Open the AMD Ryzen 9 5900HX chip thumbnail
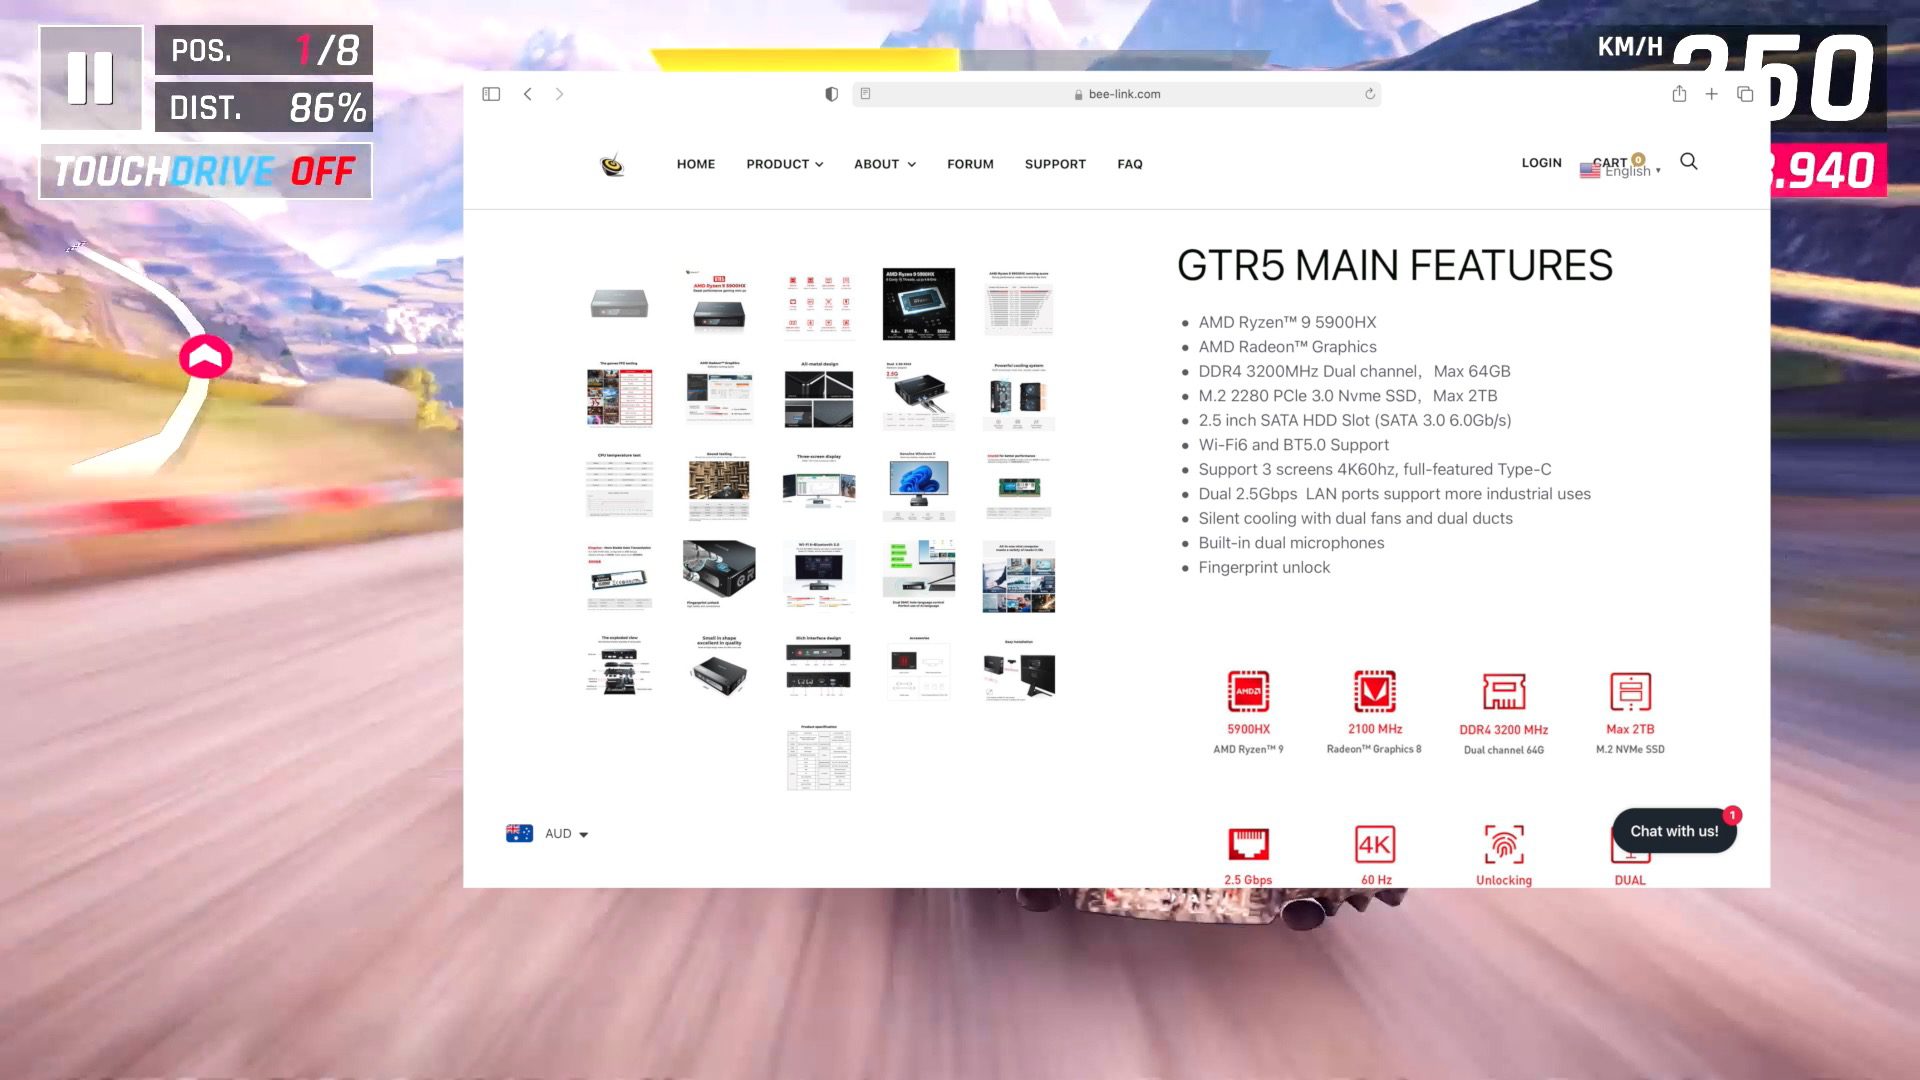 (918, 304)
